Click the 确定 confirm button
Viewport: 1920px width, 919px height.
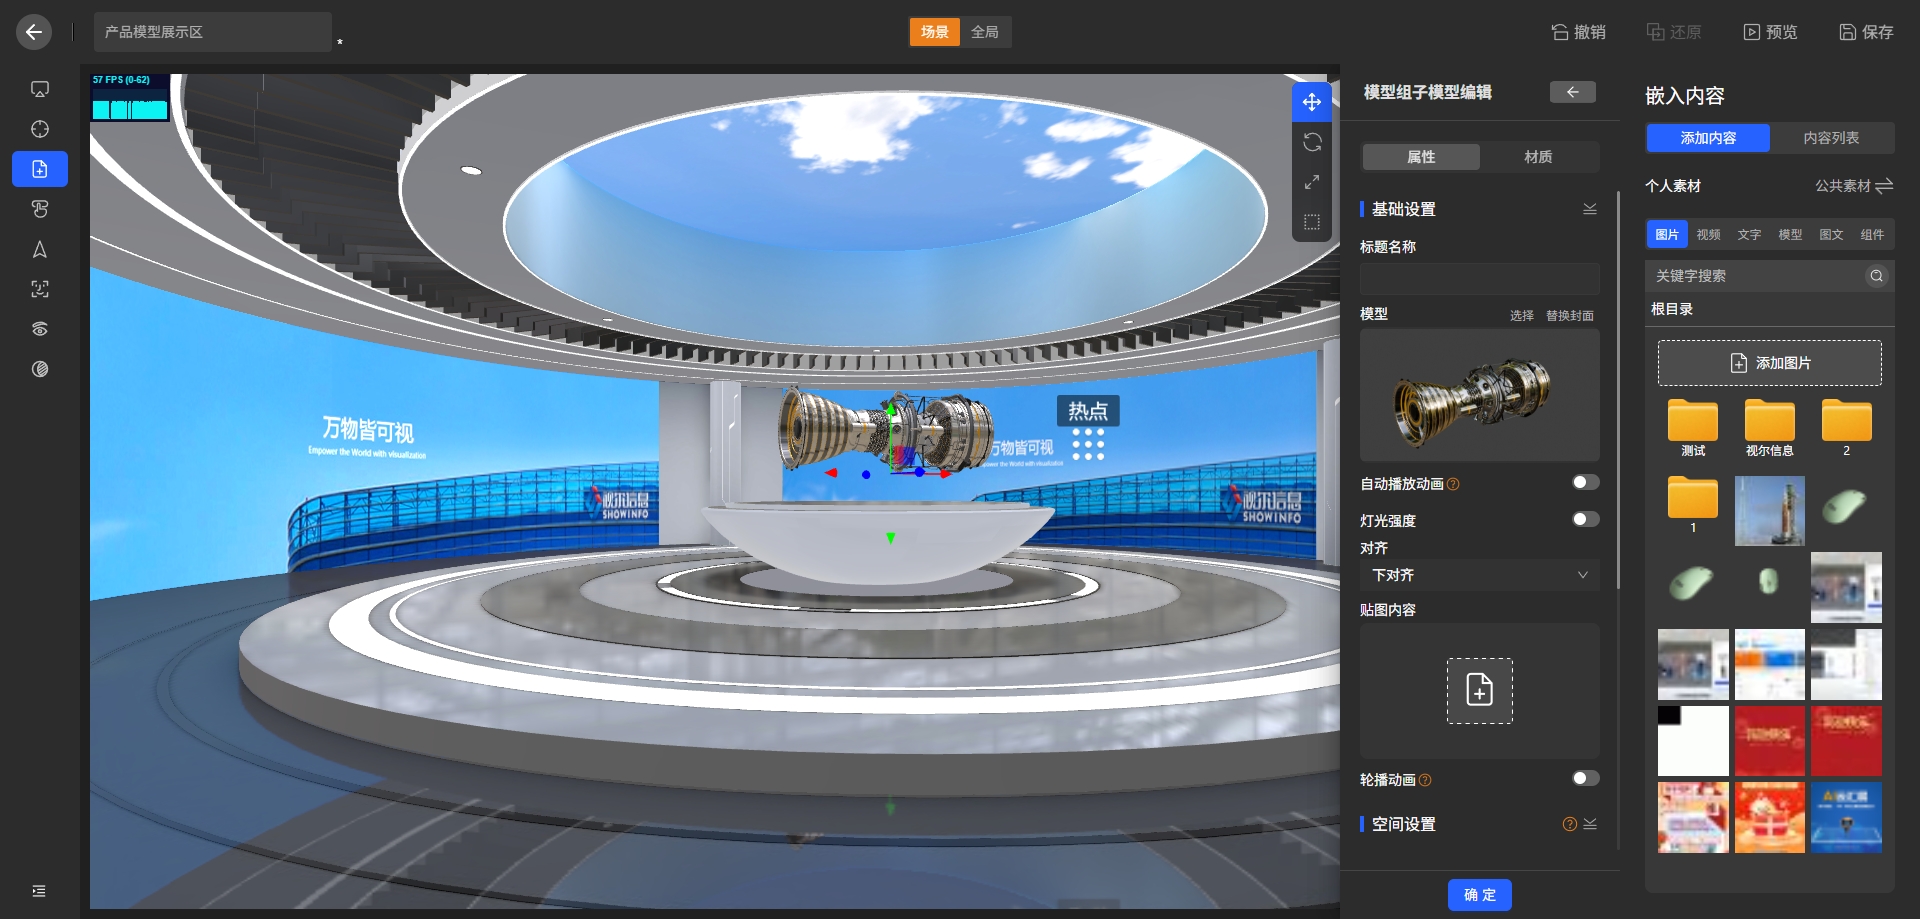click(x=1479, y=895)
